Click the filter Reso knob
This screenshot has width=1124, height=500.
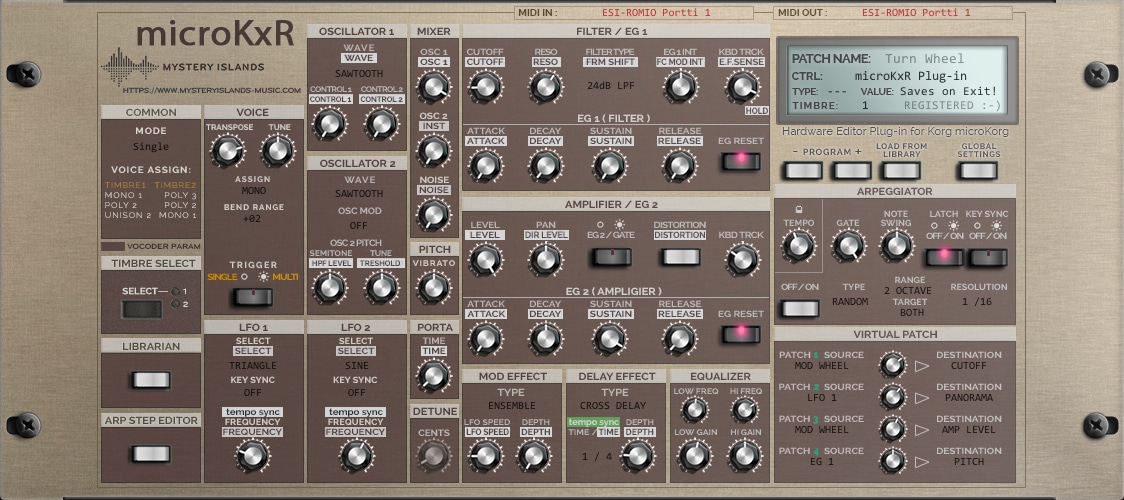[546, 87]
